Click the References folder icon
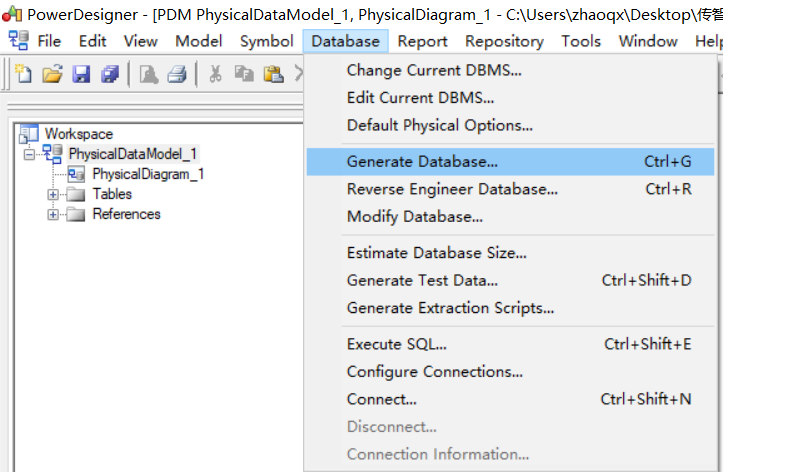Screen dimensions: 795x472 76,214
